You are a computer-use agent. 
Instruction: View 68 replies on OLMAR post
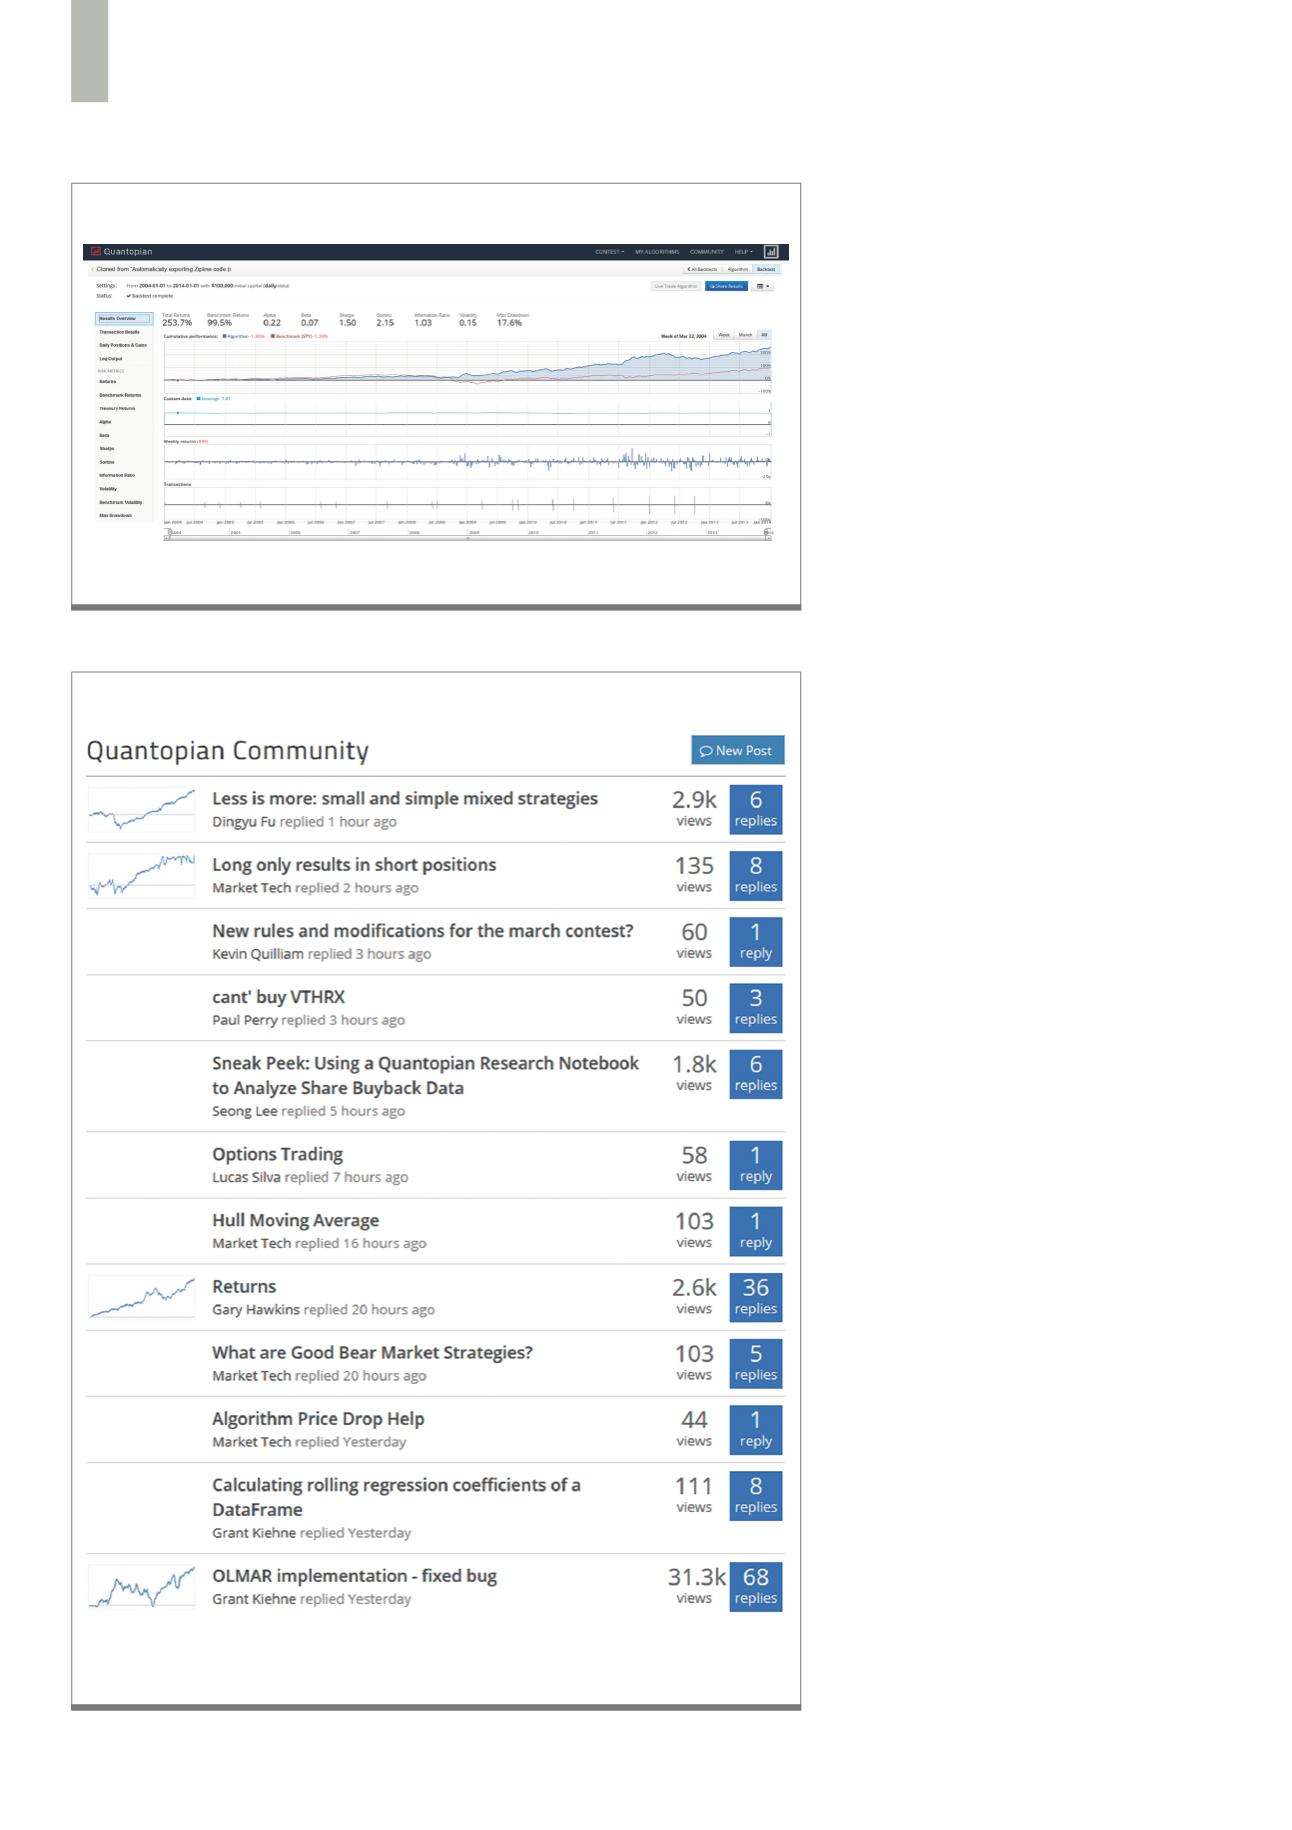pos(756,1587)
